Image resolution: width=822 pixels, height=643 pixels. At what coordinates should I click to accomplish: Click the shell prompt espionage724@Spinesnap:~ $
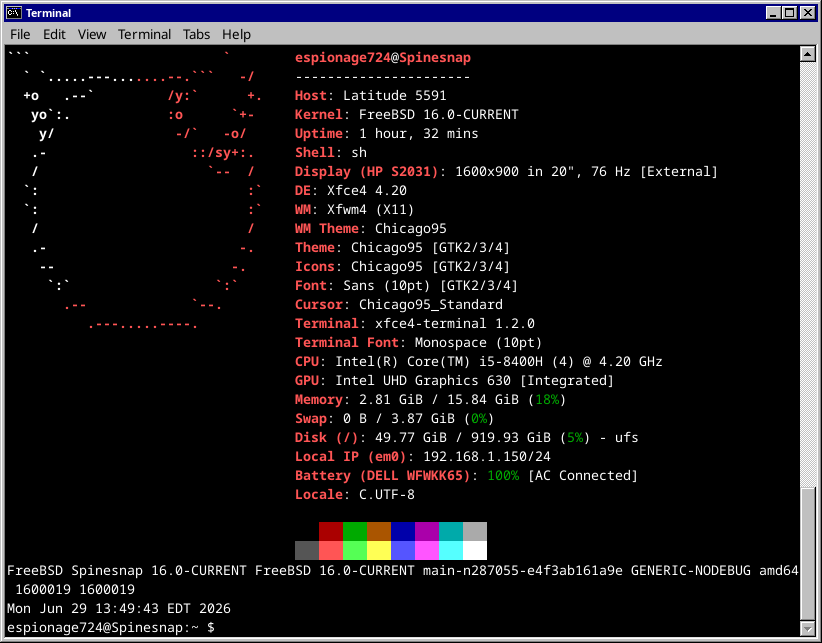(x=111, y=627)
